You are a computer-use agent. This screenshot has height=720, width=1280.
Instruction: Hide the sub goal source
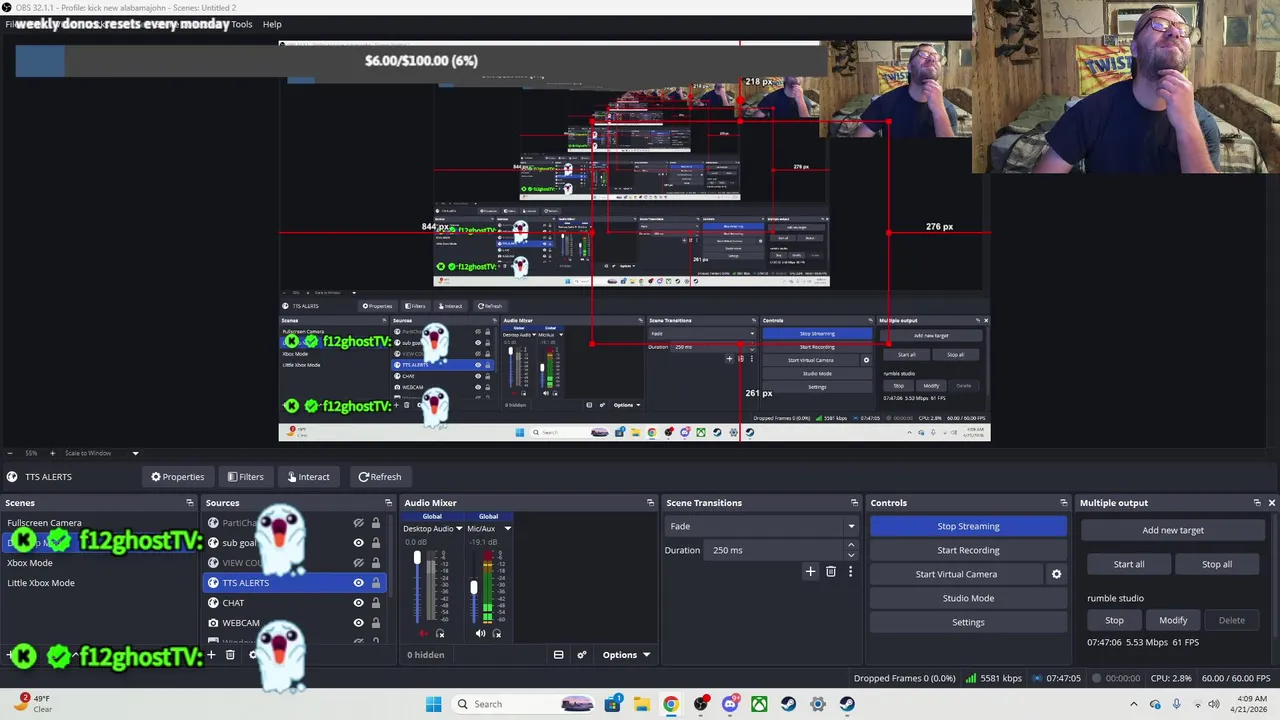pyautogui.click(x=358, y=543)
